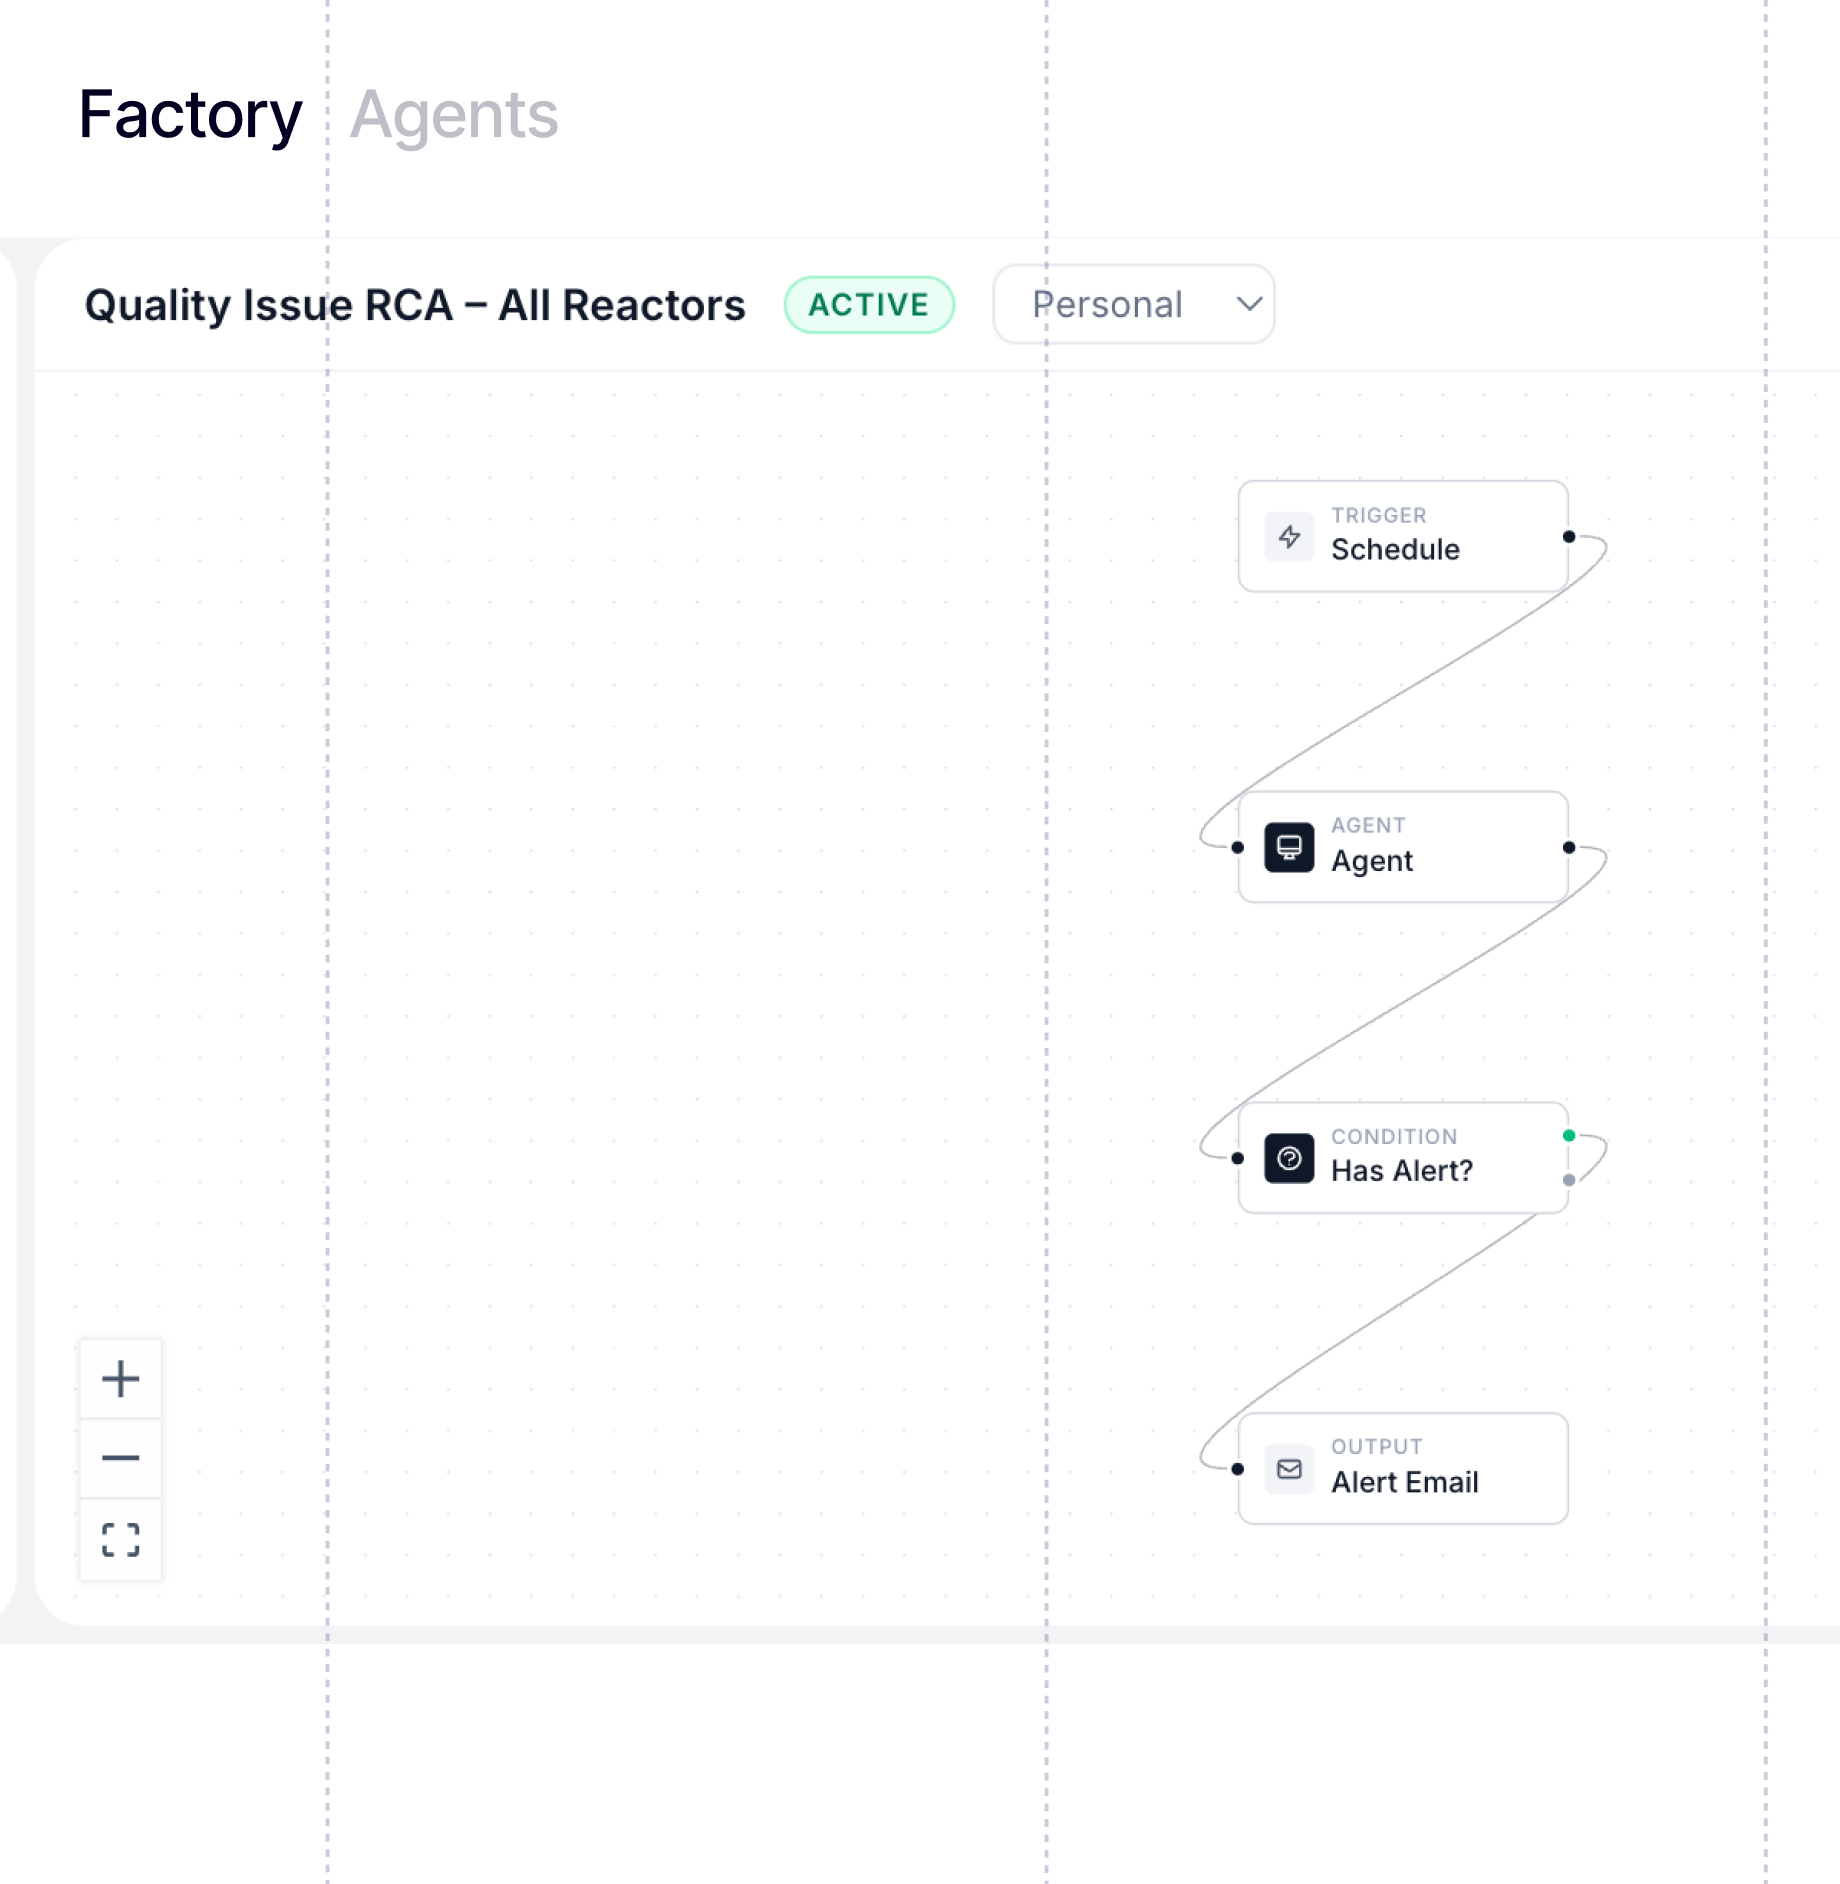
Task: Switch to the Agents tab
Action: (454, 115)
